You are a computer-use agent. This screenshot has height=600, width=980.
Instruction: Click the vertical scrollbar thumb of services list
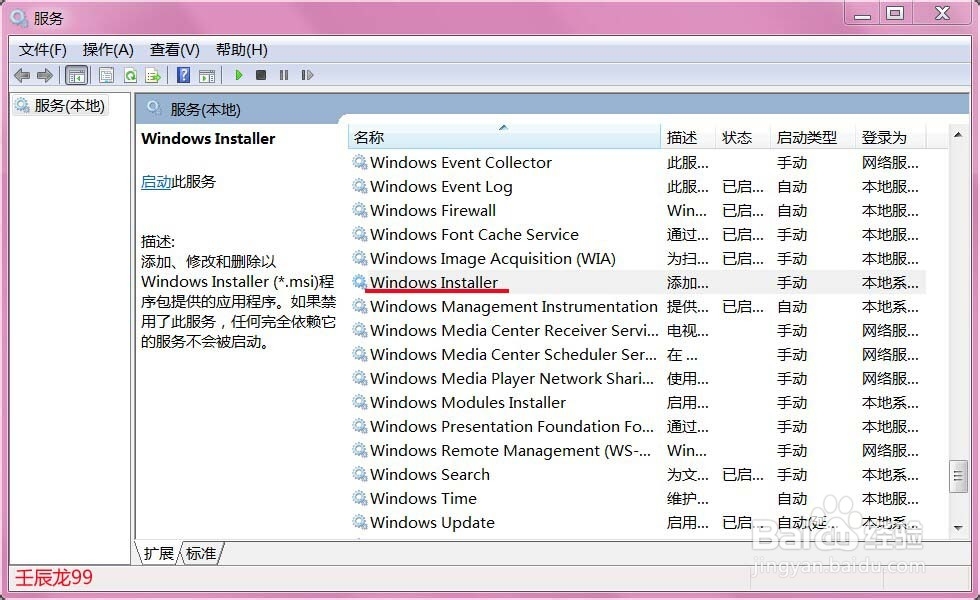pyautogui.click(x=958, y=476)
